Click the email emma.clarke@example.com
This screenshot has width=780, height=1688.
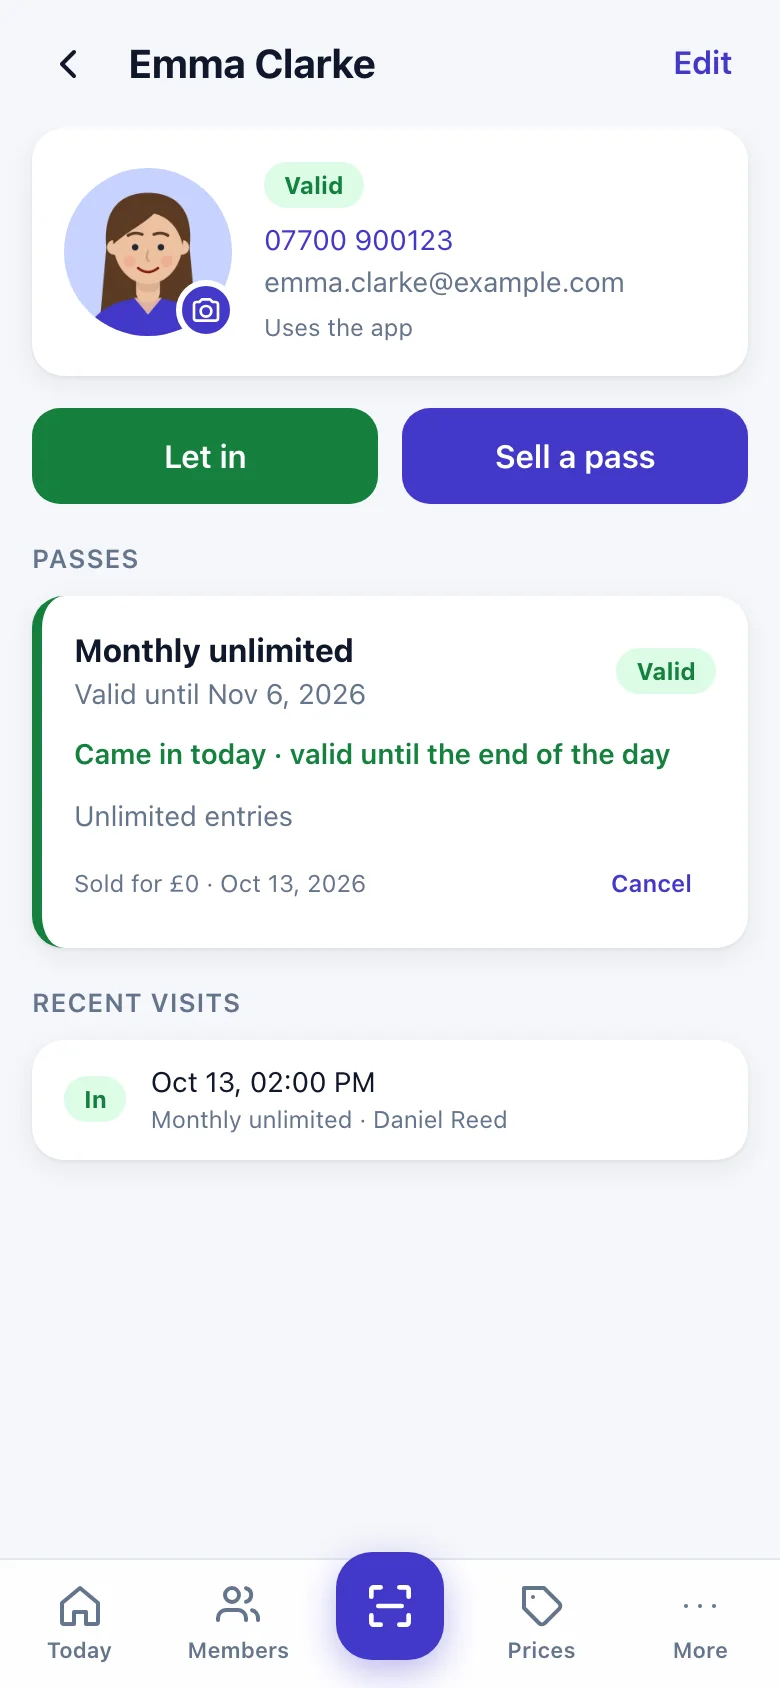click(x=444, y=283)
